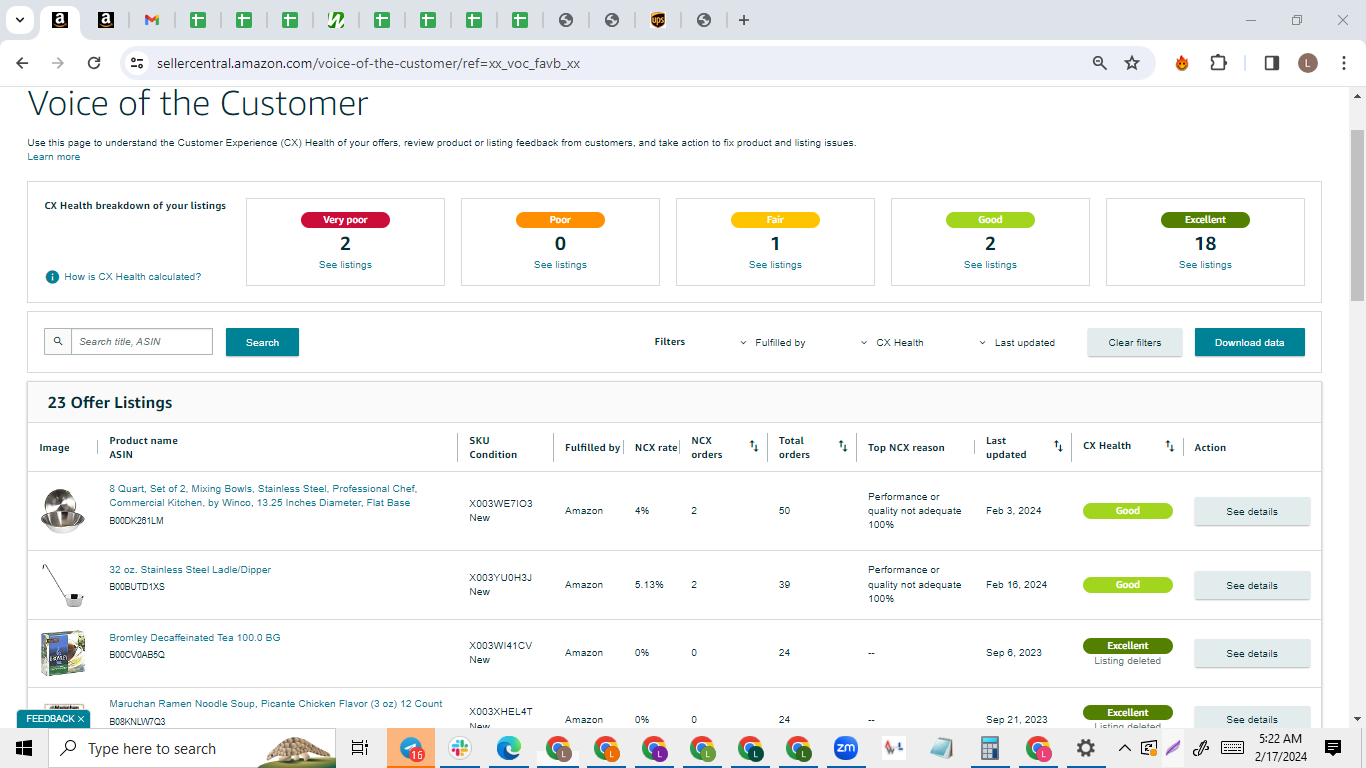Open Task View on the taskbar
This screenshot has width=1366, height=768.
361,748
